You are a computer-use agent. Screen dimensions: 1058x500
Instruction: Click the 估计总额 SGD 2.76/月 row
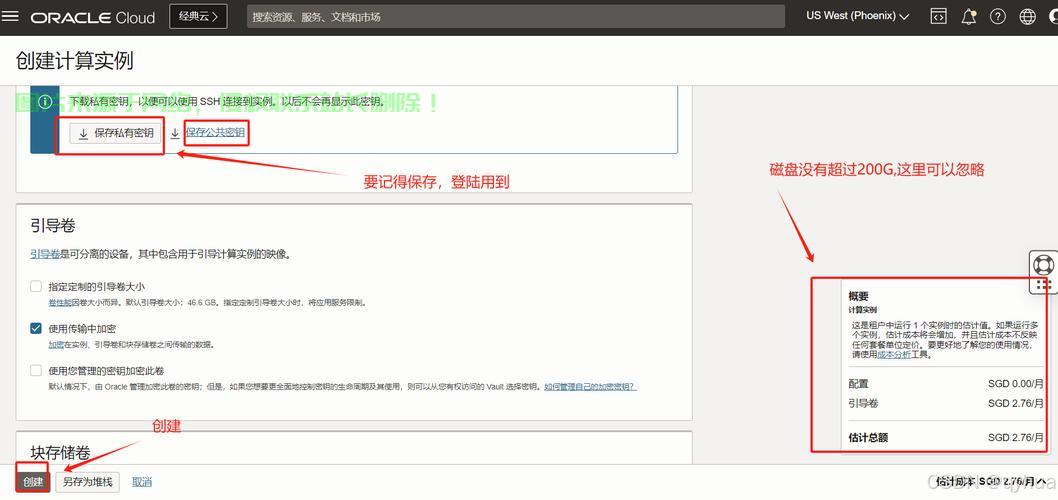(945, 438)
